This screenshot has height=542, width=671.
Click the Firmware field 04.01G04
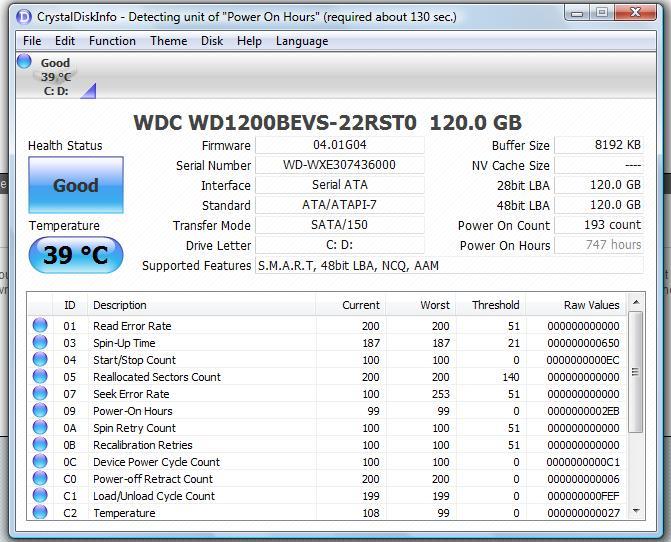pos(340,145)
